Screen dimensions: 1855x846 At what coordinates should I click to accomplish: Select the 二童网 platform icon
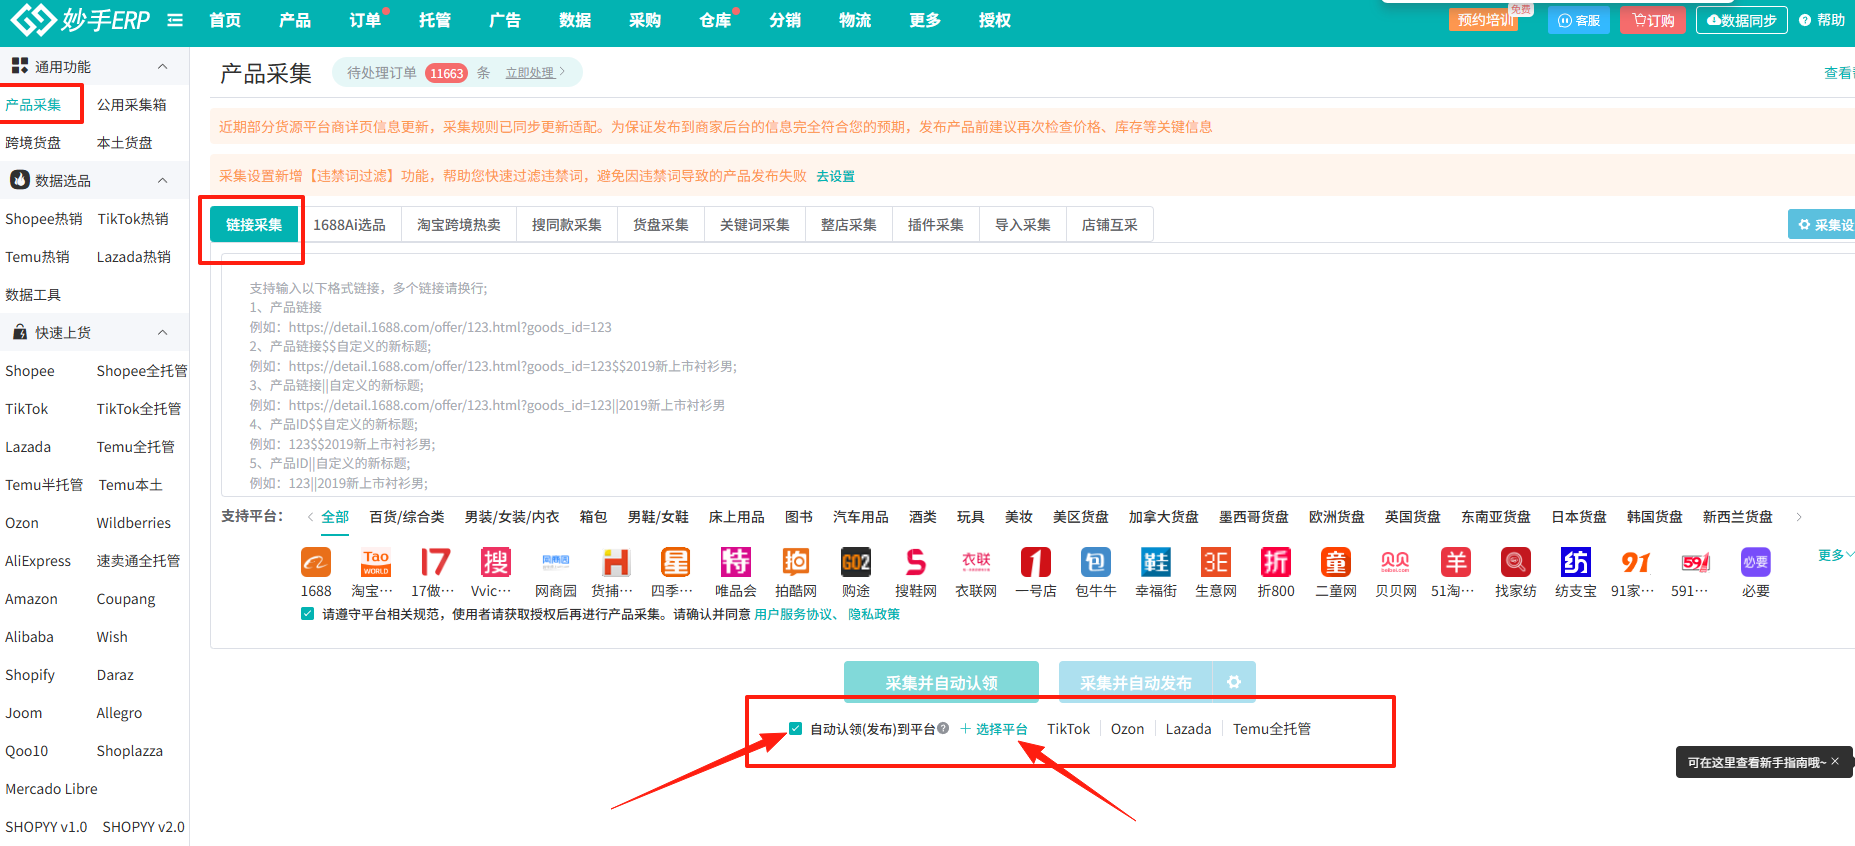click(1336, 562)
